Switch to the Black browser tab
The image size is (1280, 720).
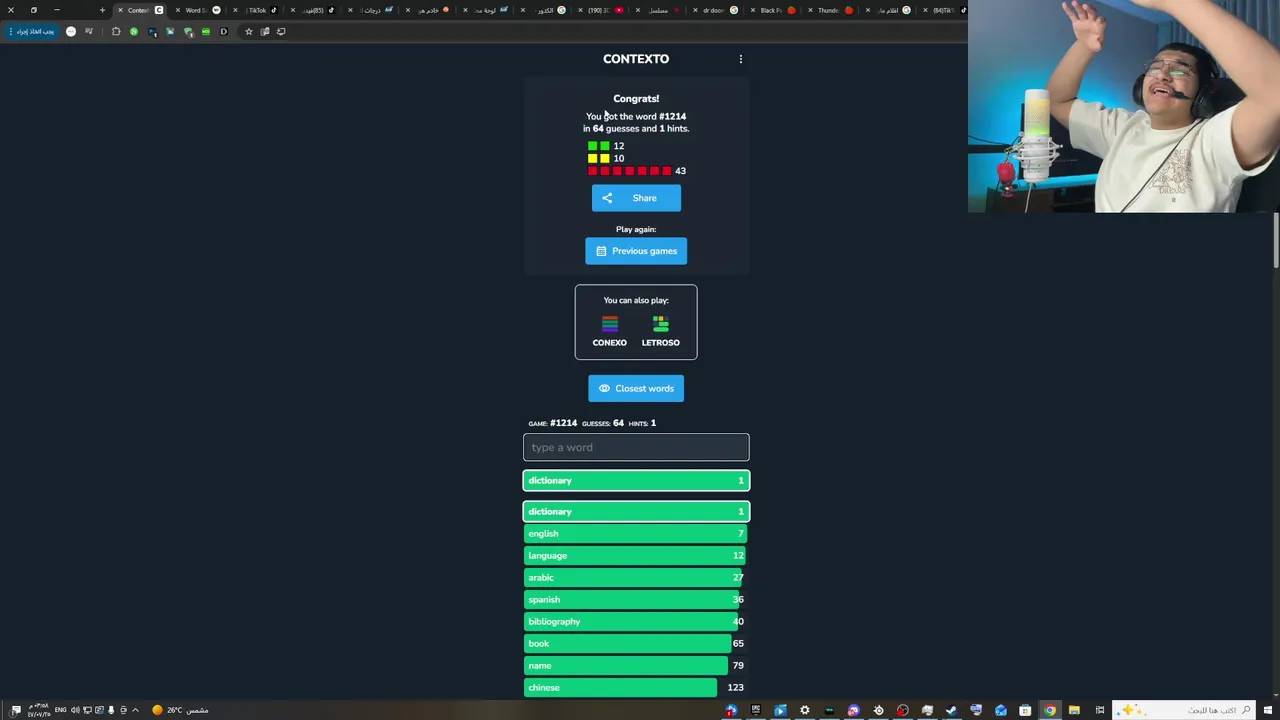(x=776, y=10)
